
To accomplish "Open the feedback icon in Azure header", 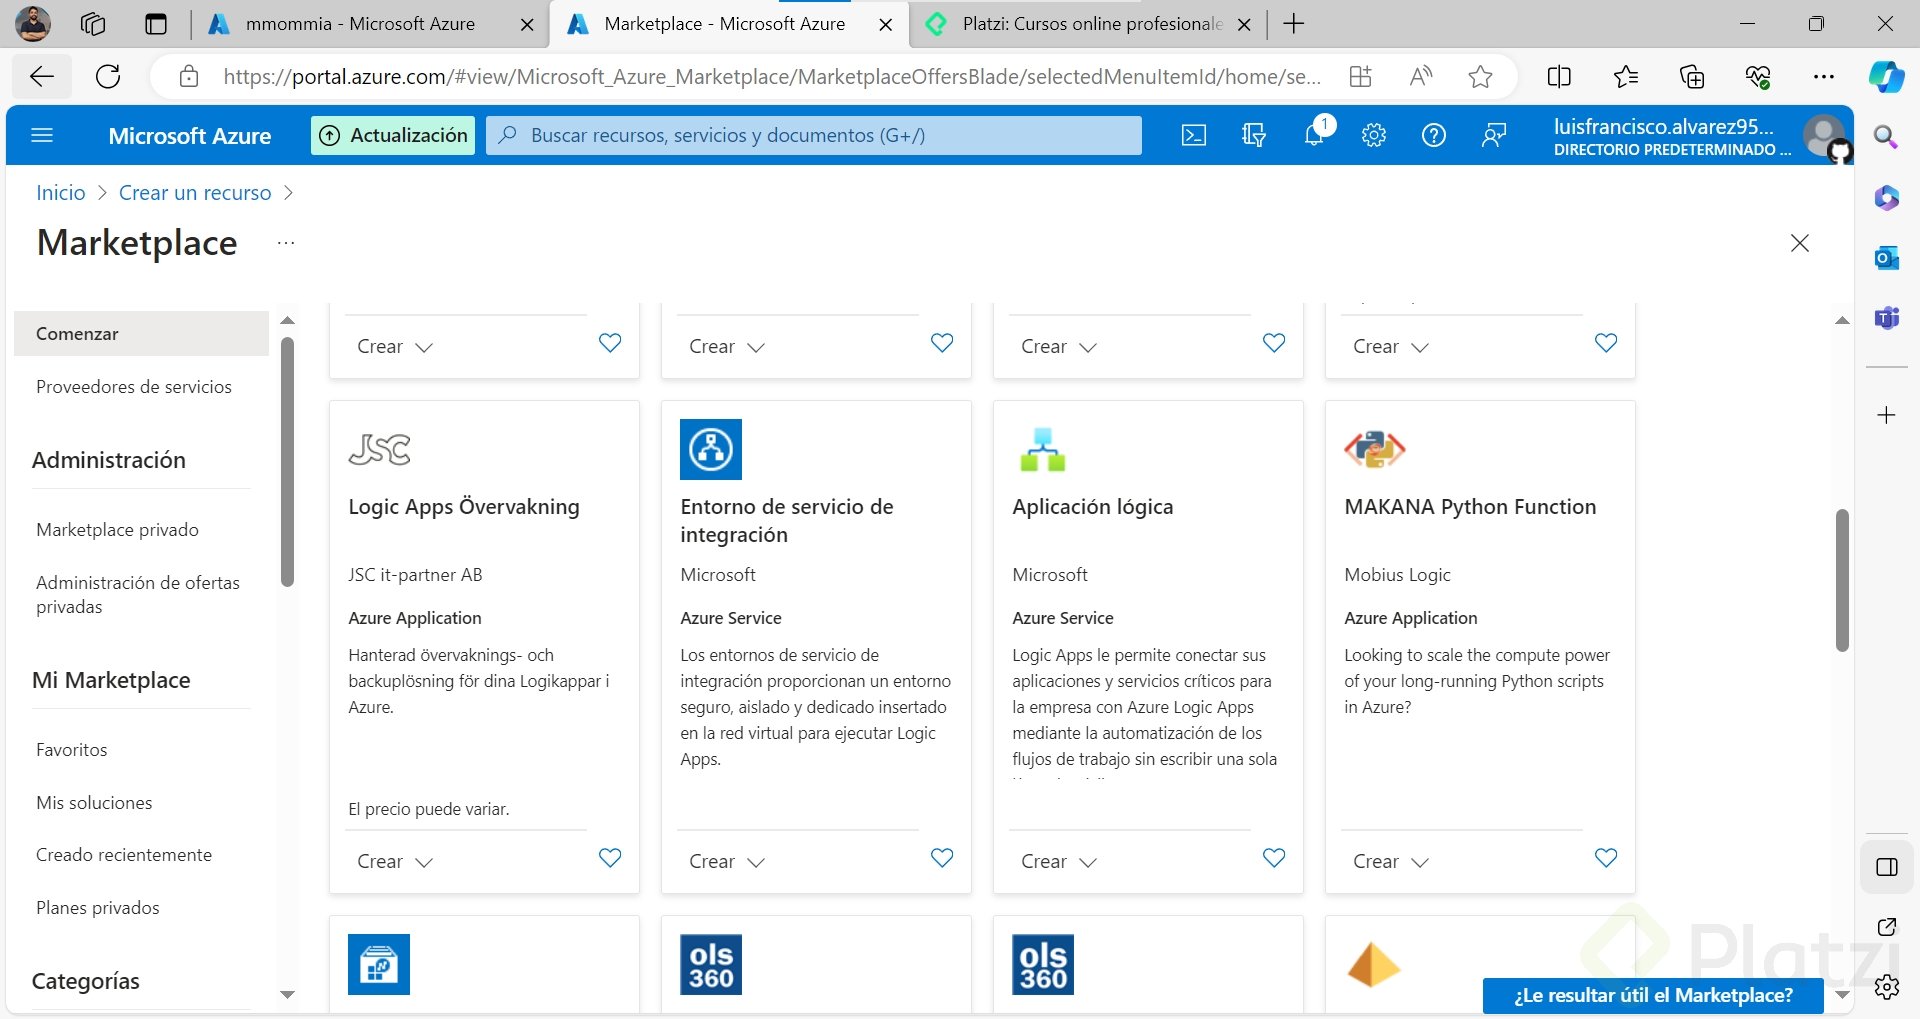I will (1494, 135).
